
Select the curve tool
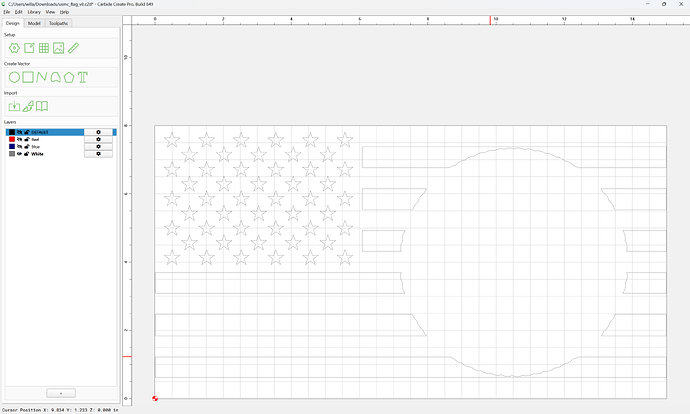point(55,77)
